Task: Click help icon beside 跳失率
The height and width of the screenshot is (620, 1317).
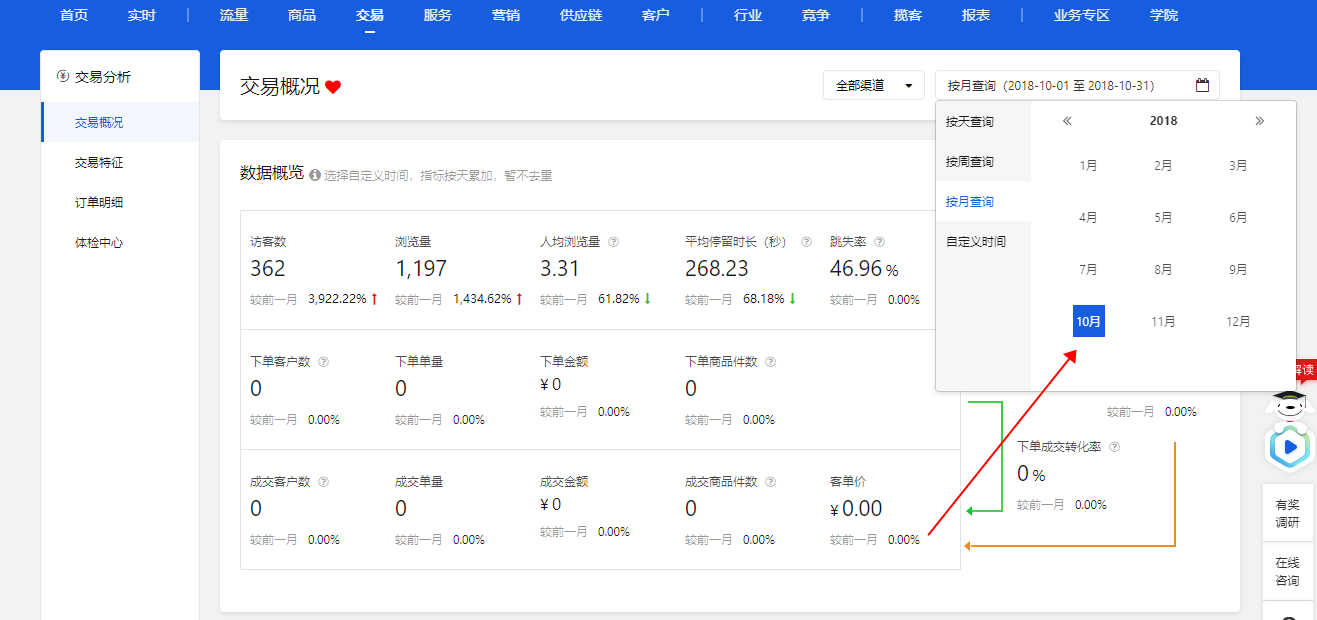Action: pos(879,242)
